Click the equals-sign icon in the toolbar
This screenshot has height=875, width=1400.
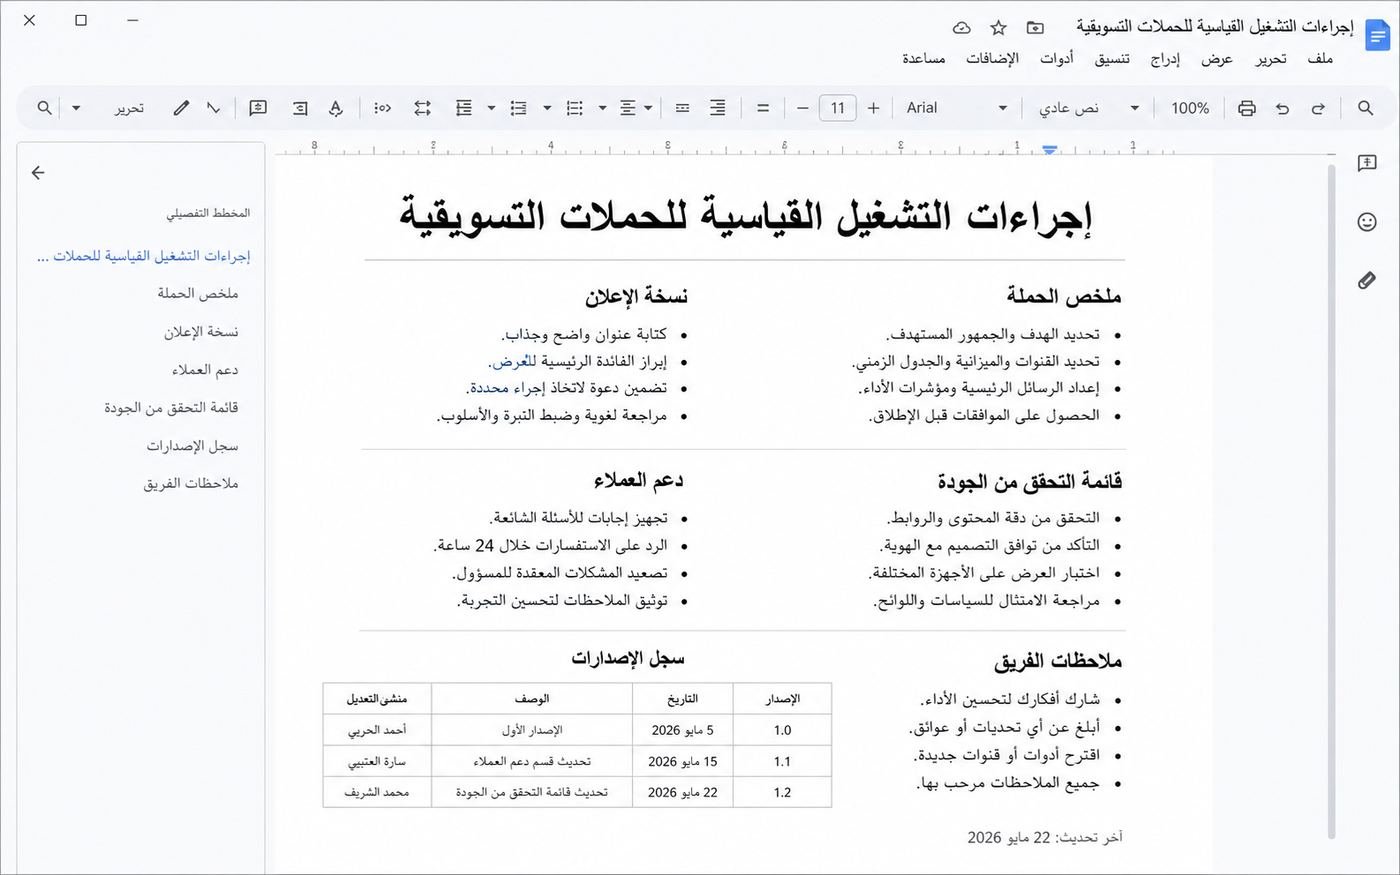click(763, 108)
